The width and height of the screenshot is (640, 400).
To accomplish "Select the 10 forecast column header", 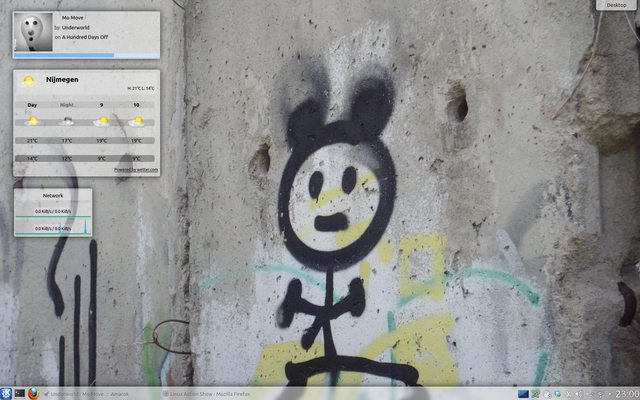I will [x=136, y=105].
